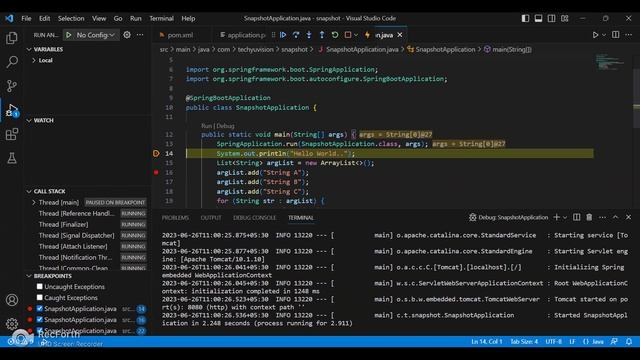Customize layout icon in title bar
The height and width of the screenshot is (360, 640).
[564, 18]
